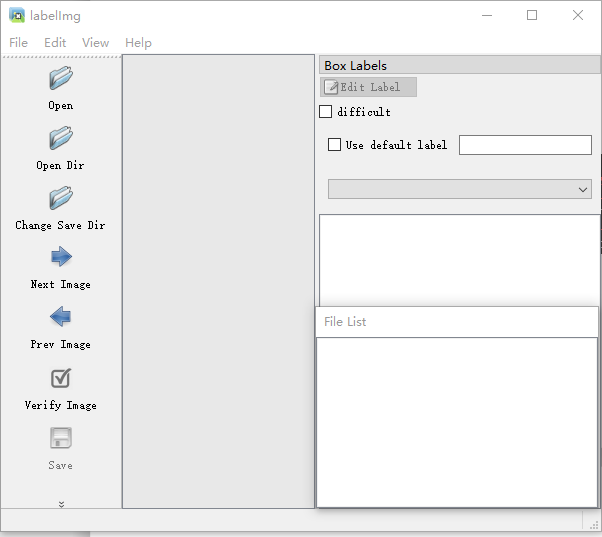Maximize the labelImg window
This screenshot has width=602, height=537.
tap(532, 15)
